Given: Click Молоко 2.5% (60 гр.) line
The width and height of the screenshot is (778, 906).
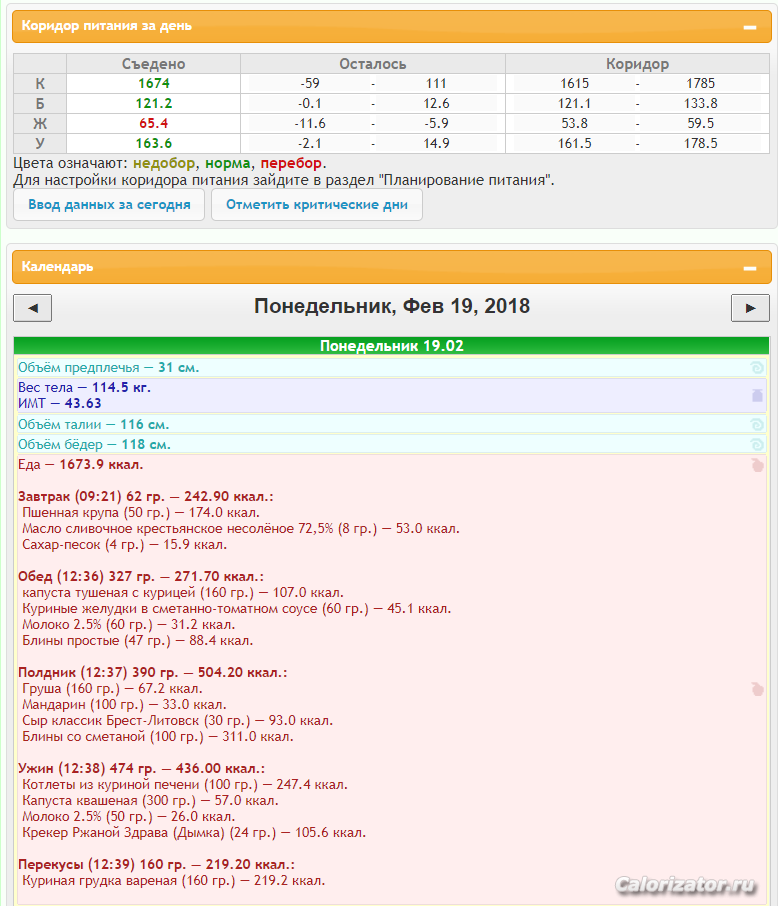Looking at the screenshot, I should (x=128, y=625).
